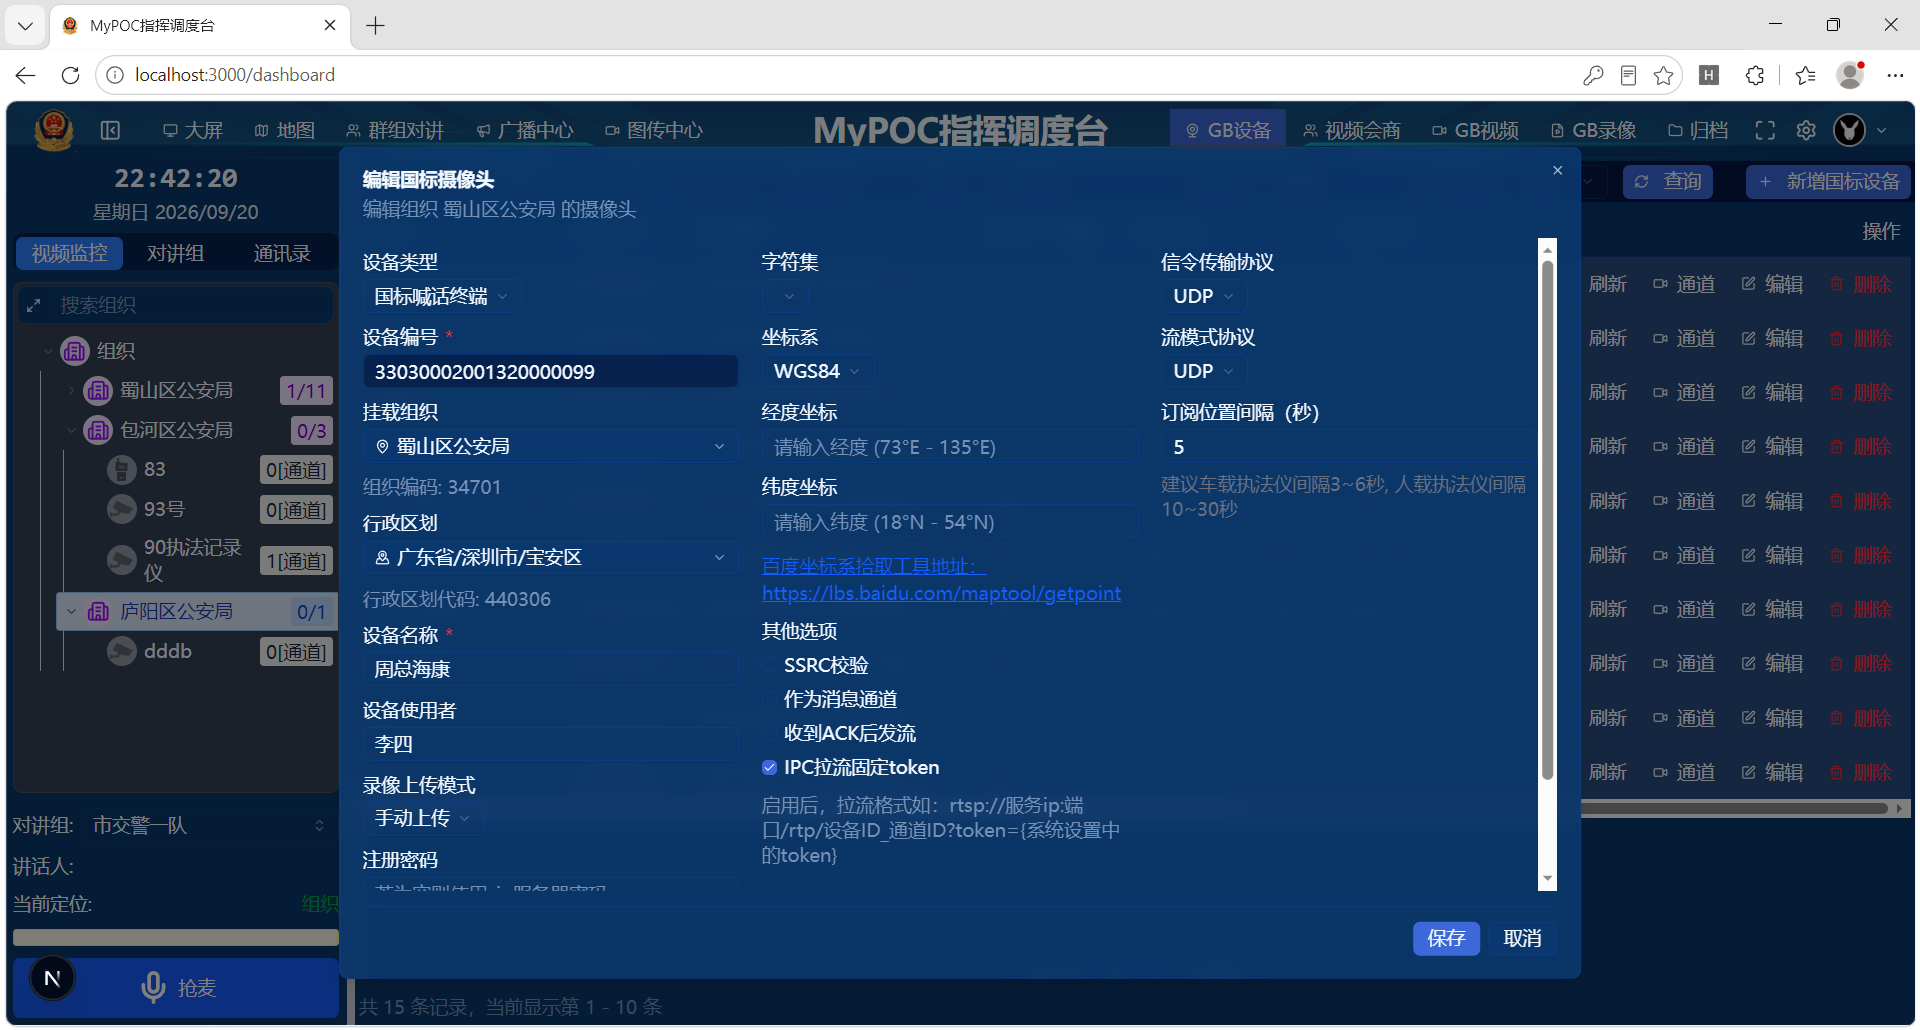Click the expand arrows icon beside 搜索组织
1920x1030 pixels.
[34, 305]
